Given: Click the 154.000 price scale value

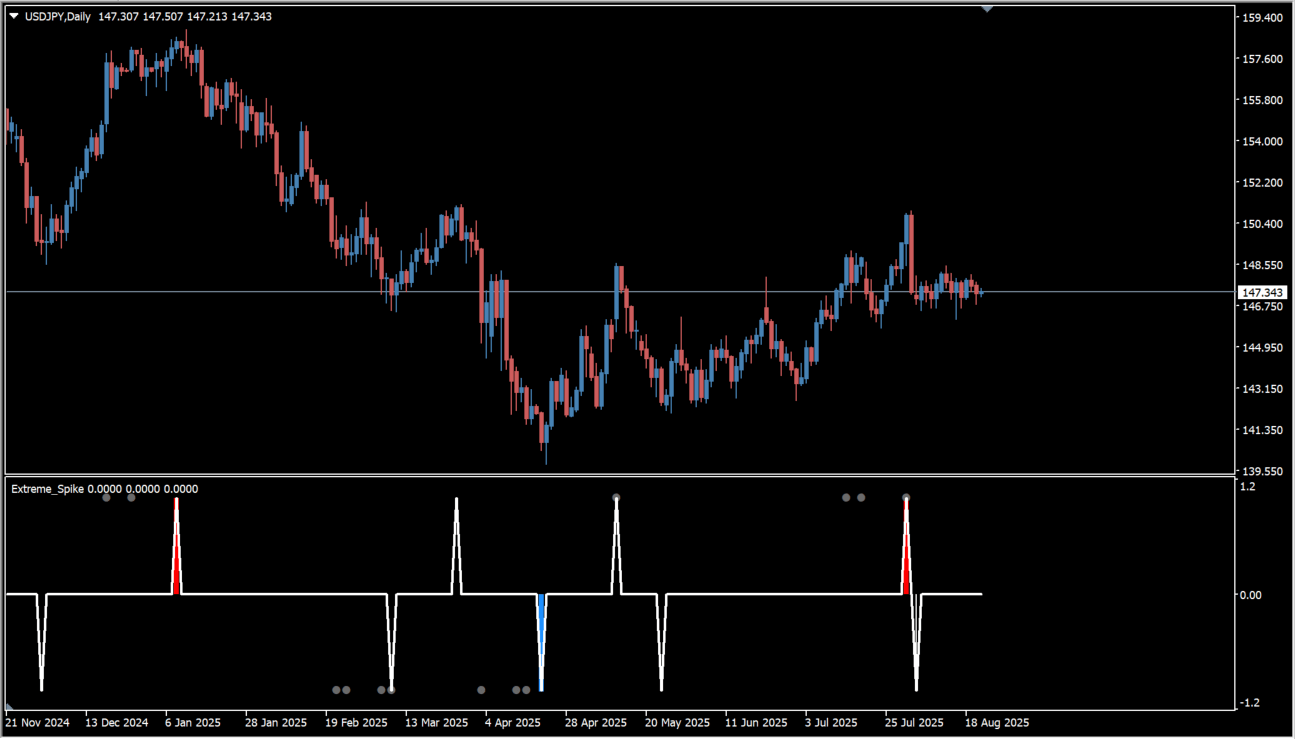Looking at the screenshot, I should (x=1262, y=141).
